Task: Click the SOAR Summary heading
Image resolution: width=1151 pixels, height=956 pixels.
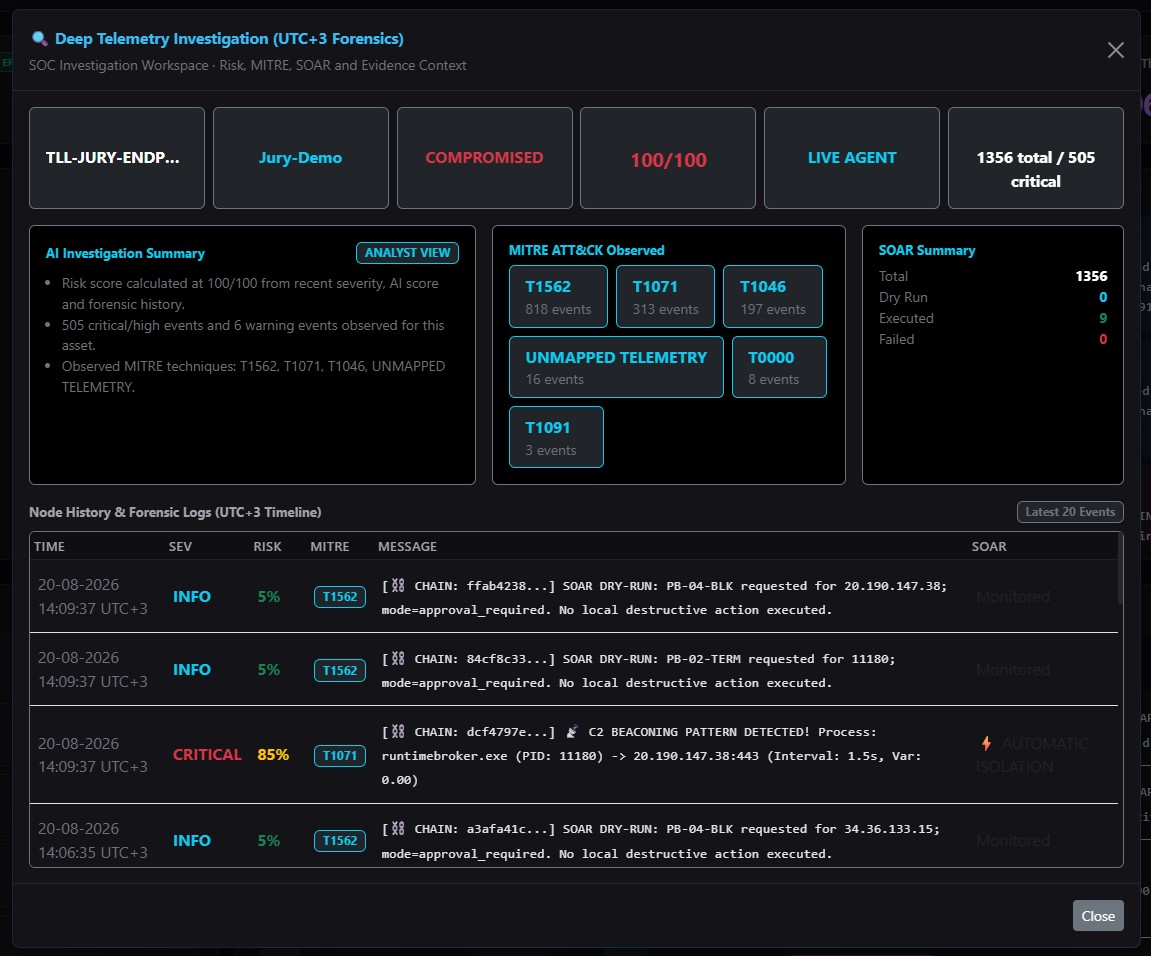Action: 926,250
